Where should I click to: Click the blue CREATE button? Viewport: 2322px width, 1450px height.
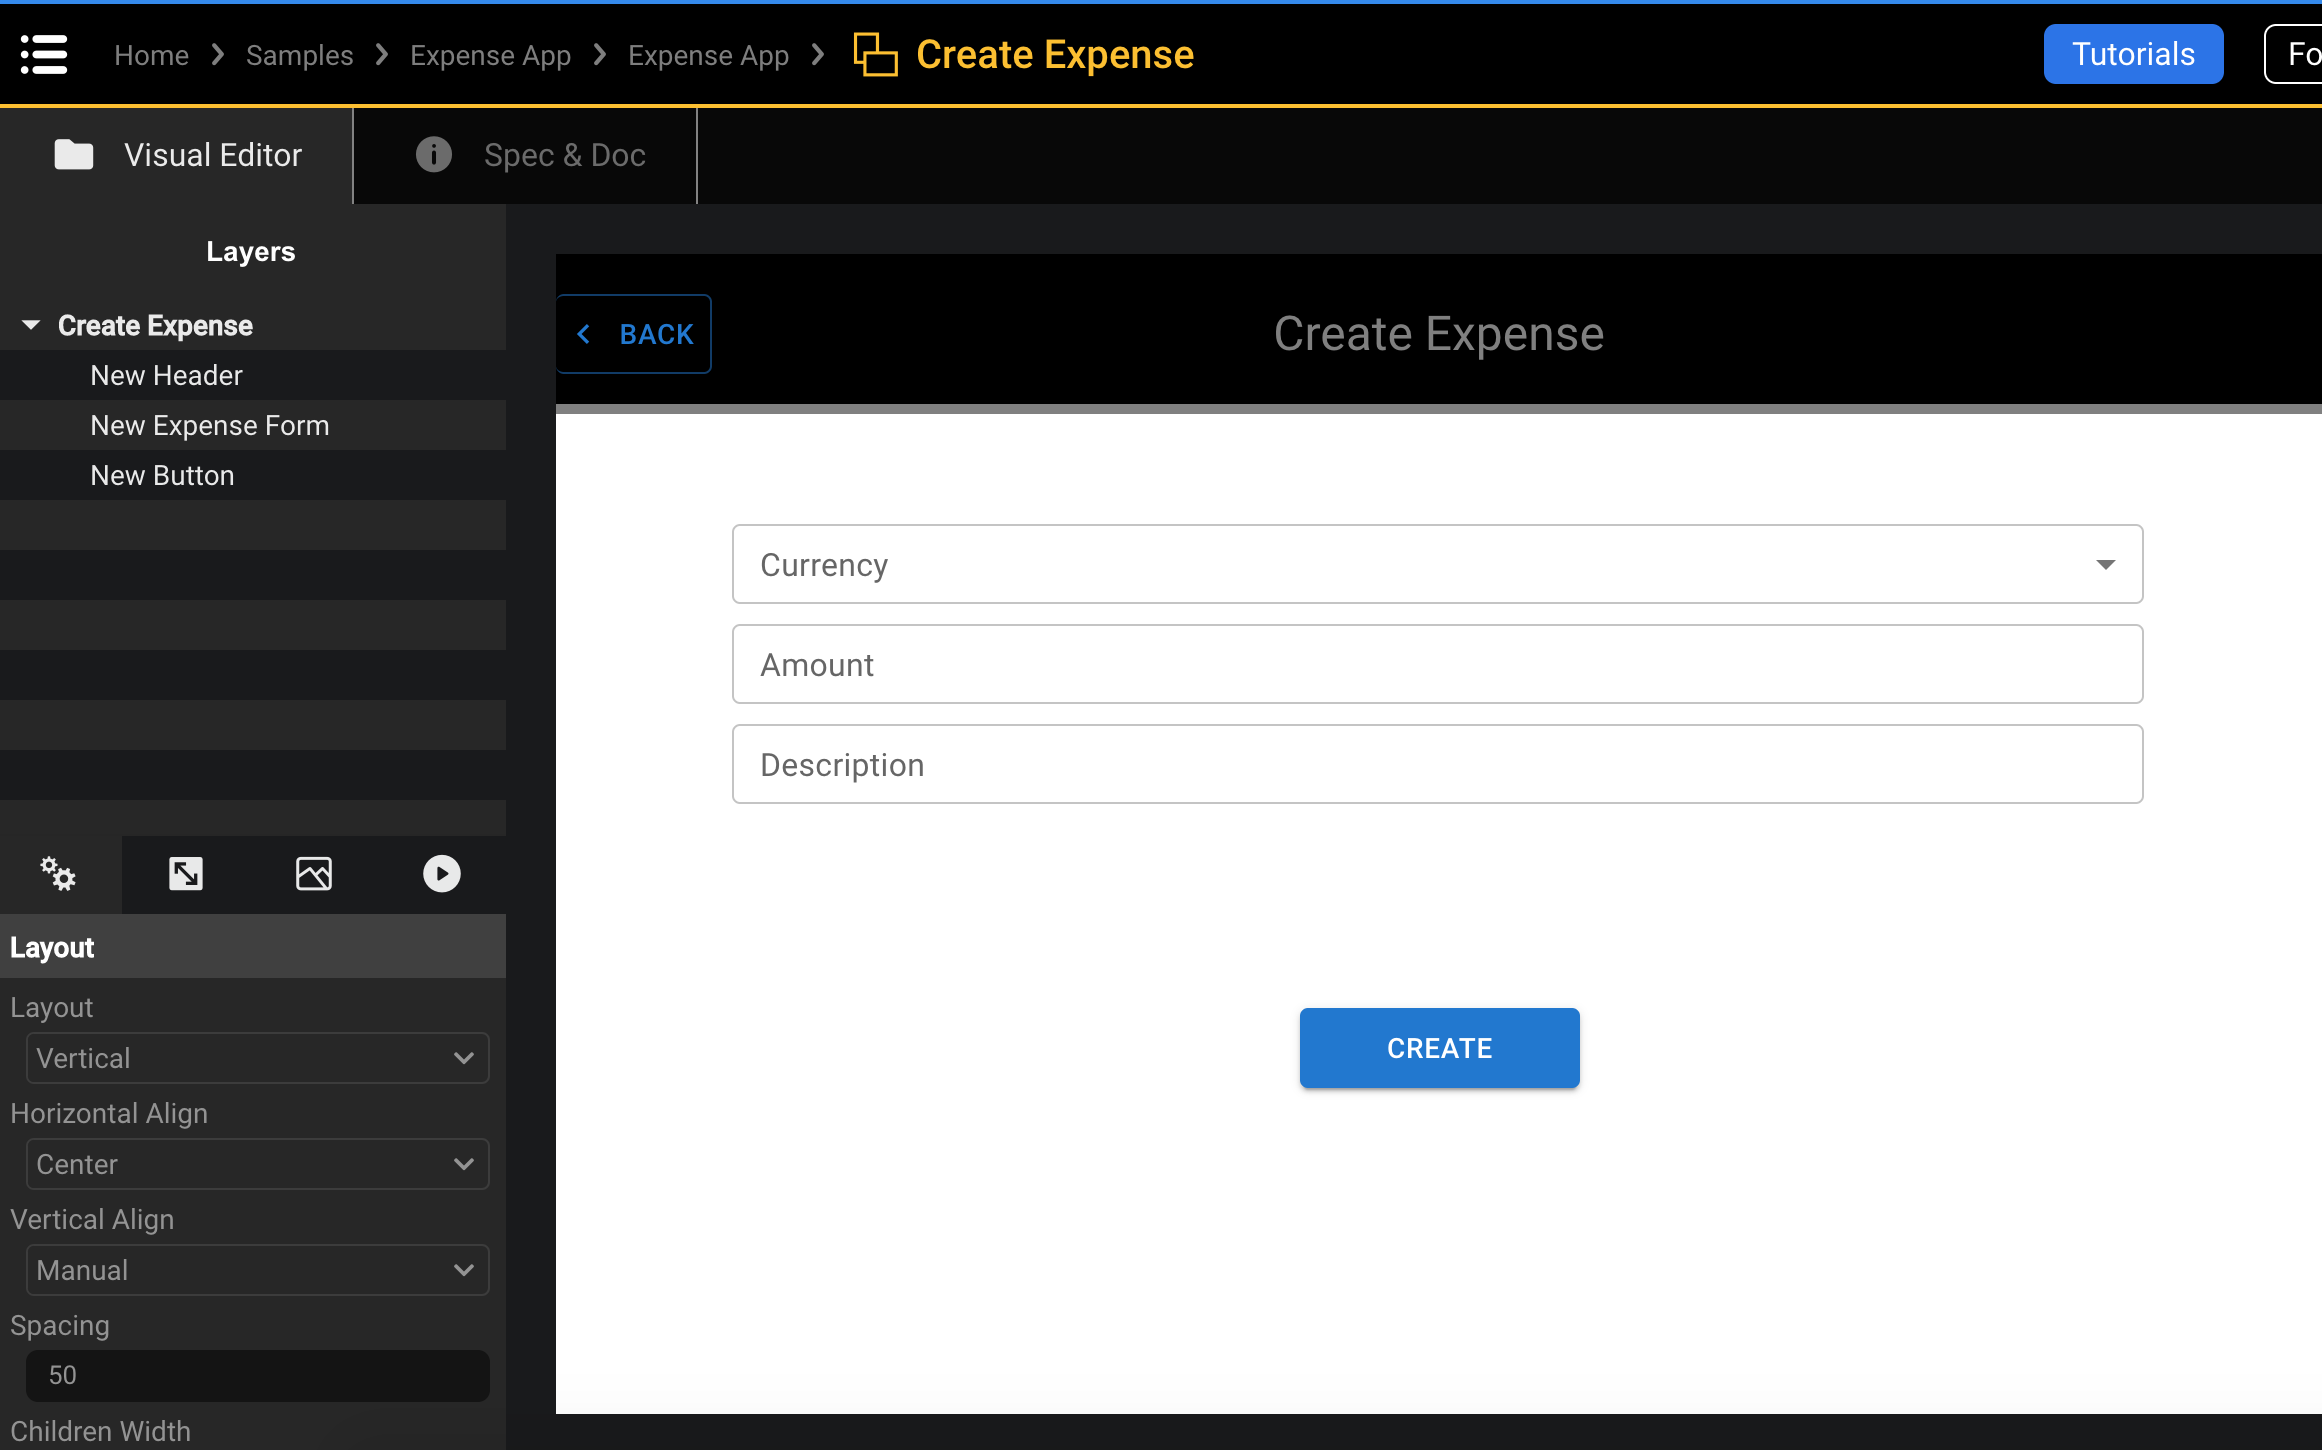click(1439, 1048)
